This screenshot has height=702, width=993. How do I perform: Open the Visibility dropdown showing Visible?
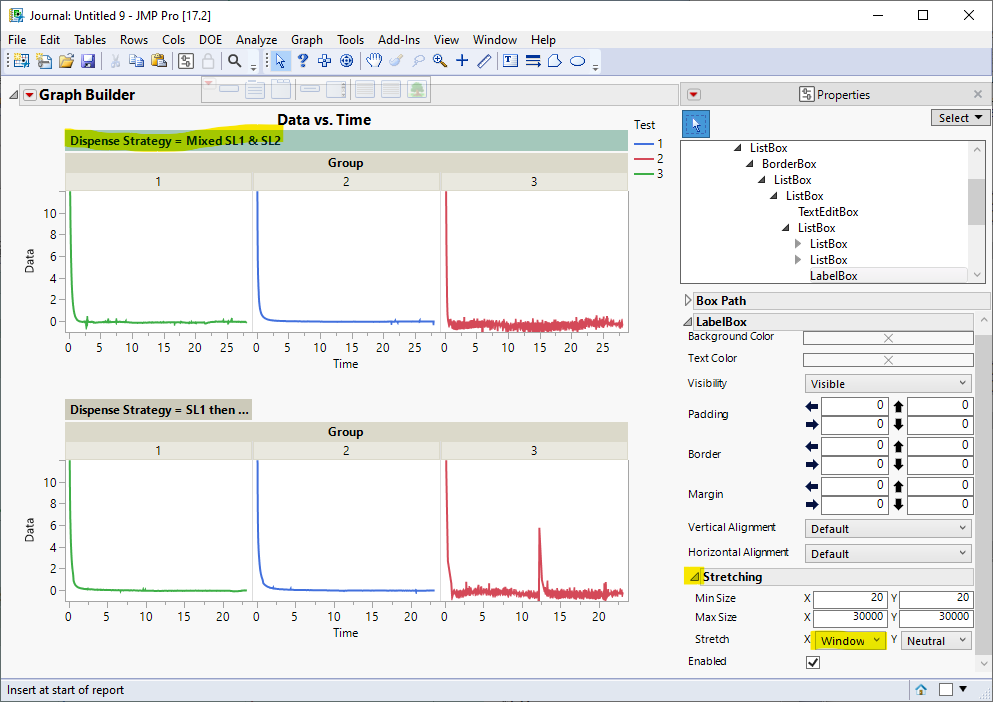tap(887, 382)
